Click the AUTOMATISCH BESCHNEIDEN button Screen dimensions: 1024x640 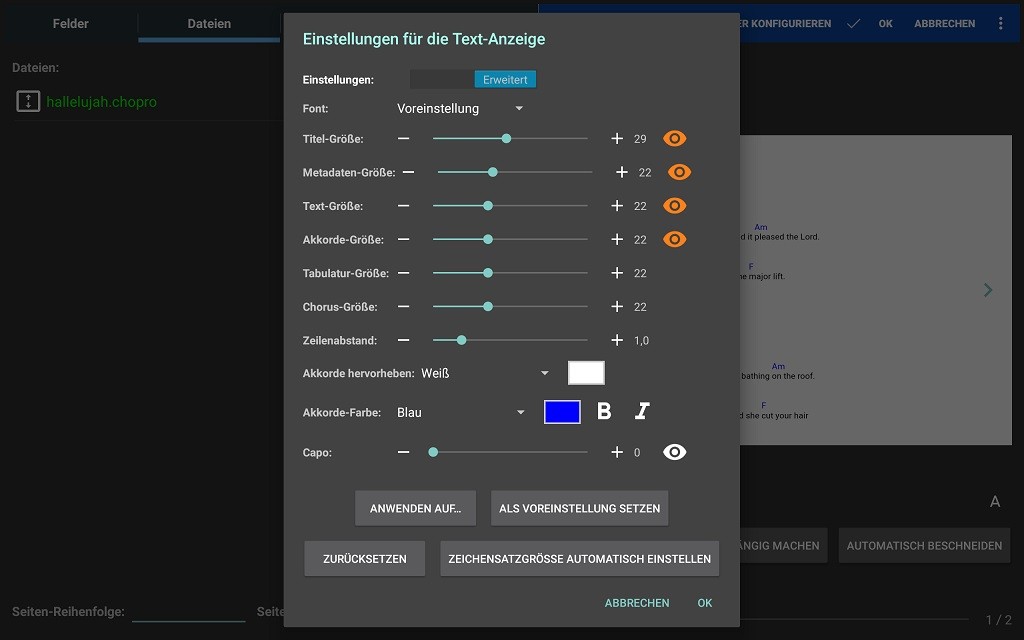pos(924,546)
